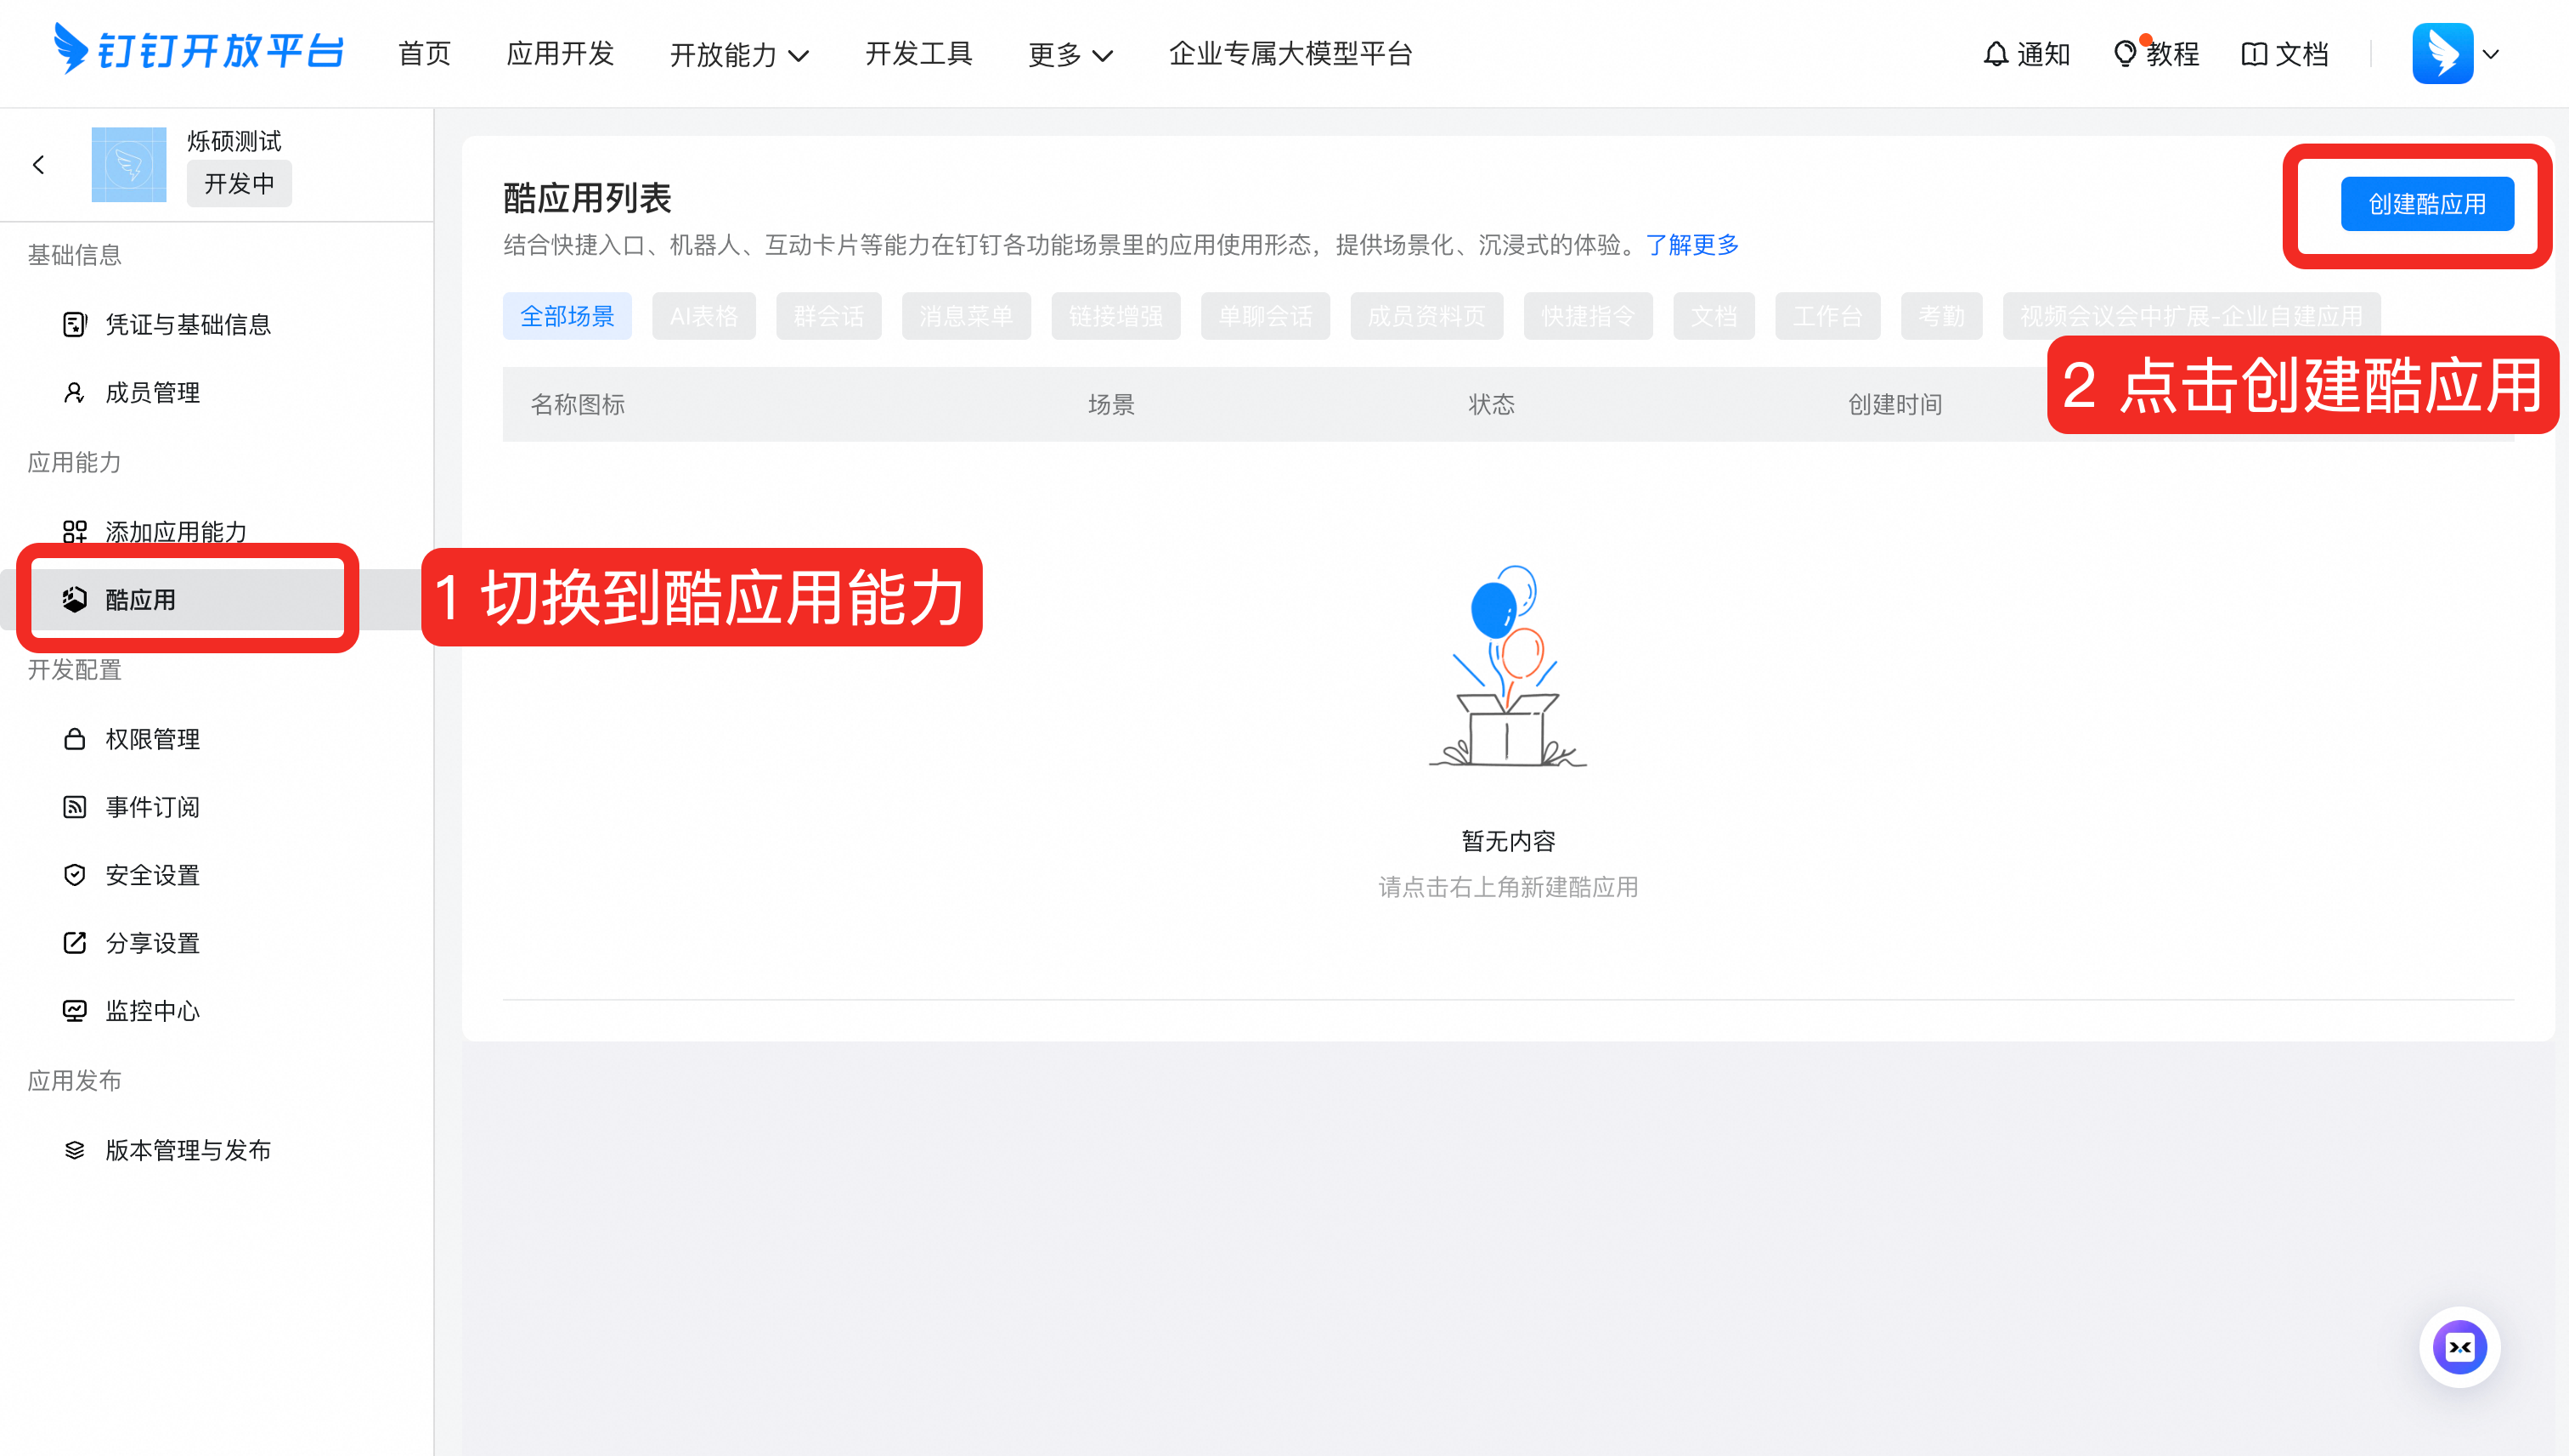Open 应用开发 in top navigation
Viewport: 2569px width, 1456px height.
point(561,54)
